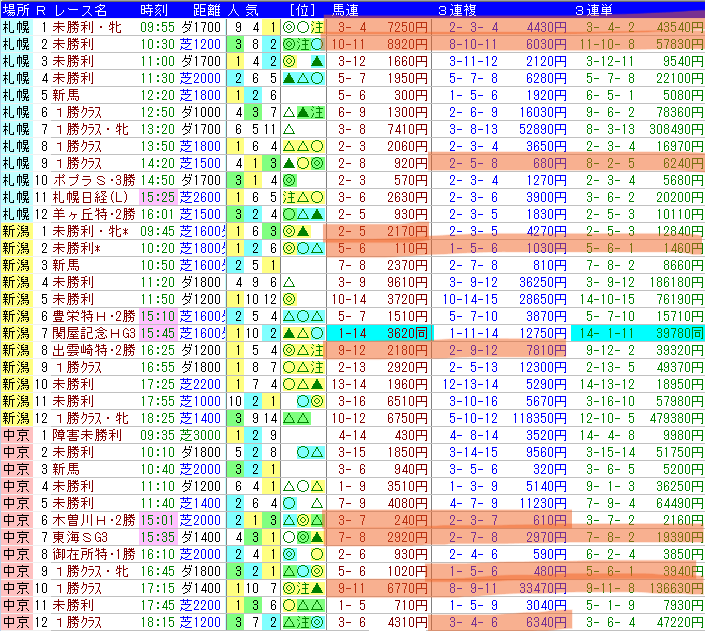
Task: Select the 札幌日経(L) race row
Action: point(352,197)
